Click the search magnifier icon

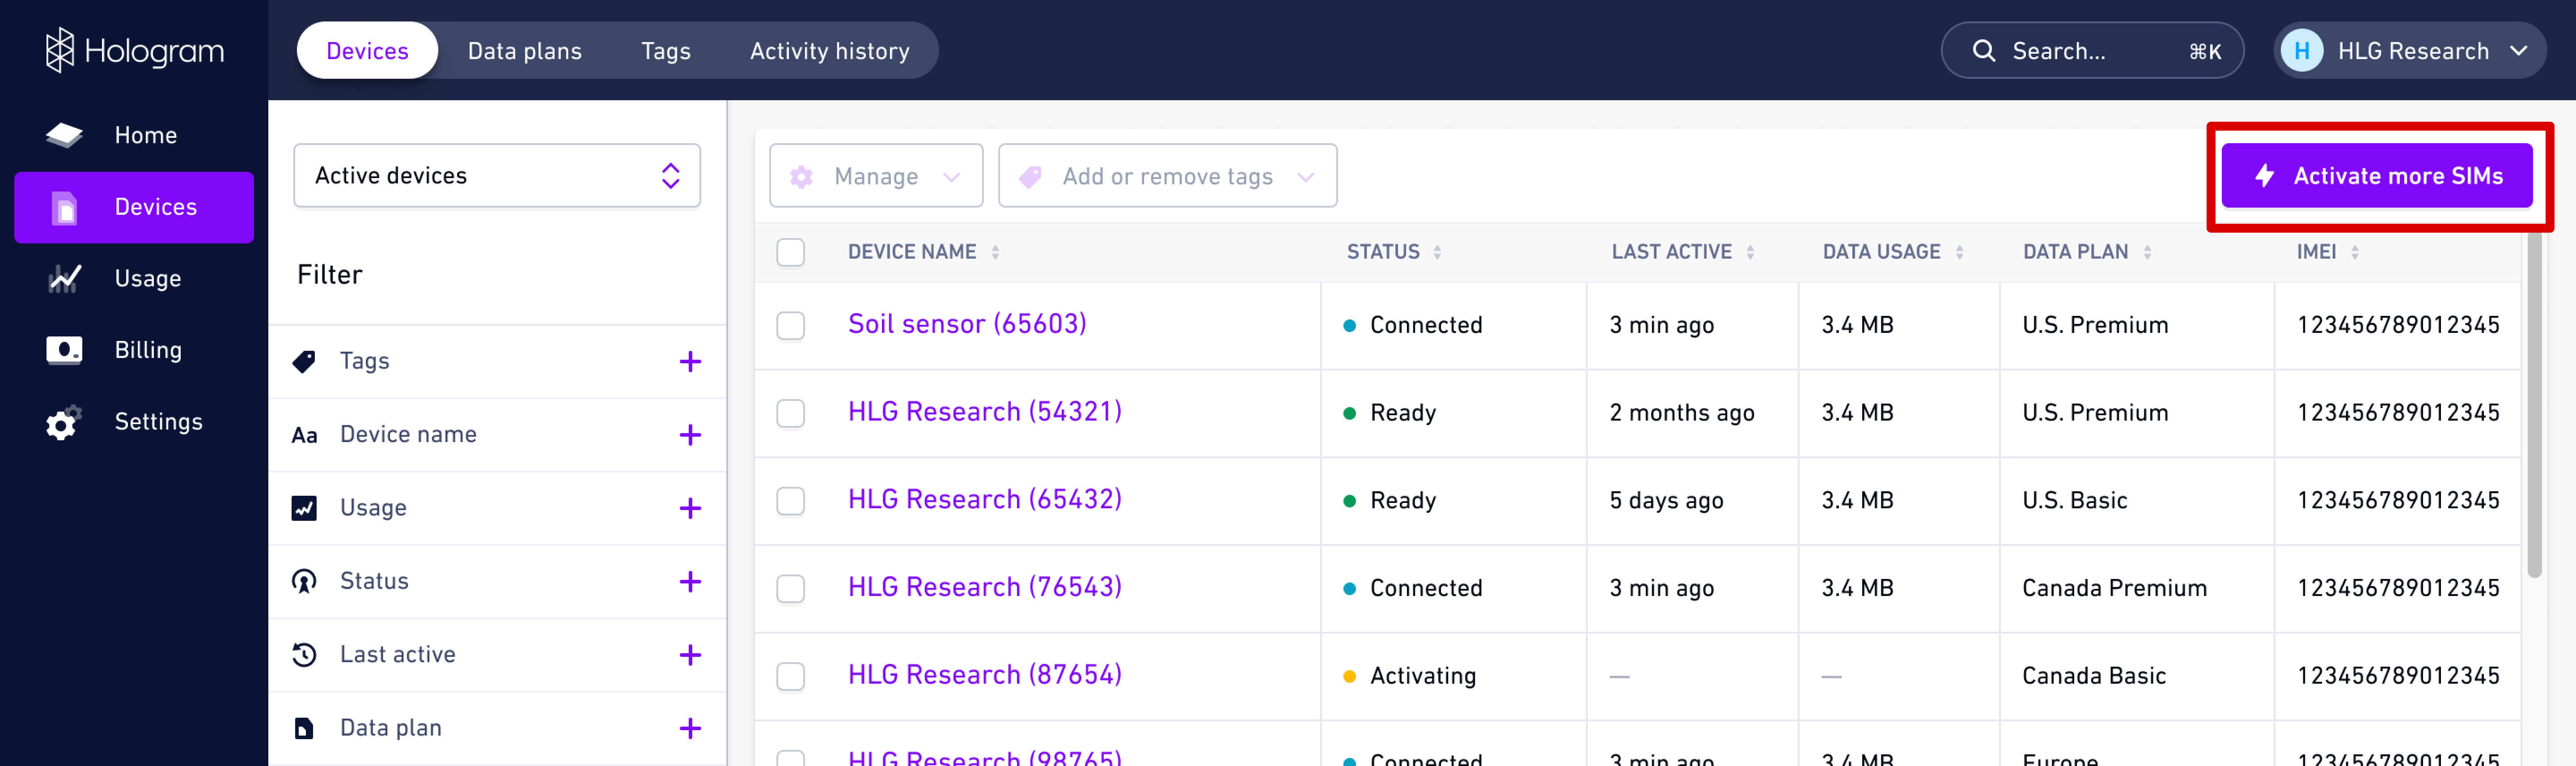coord(1983,51)
